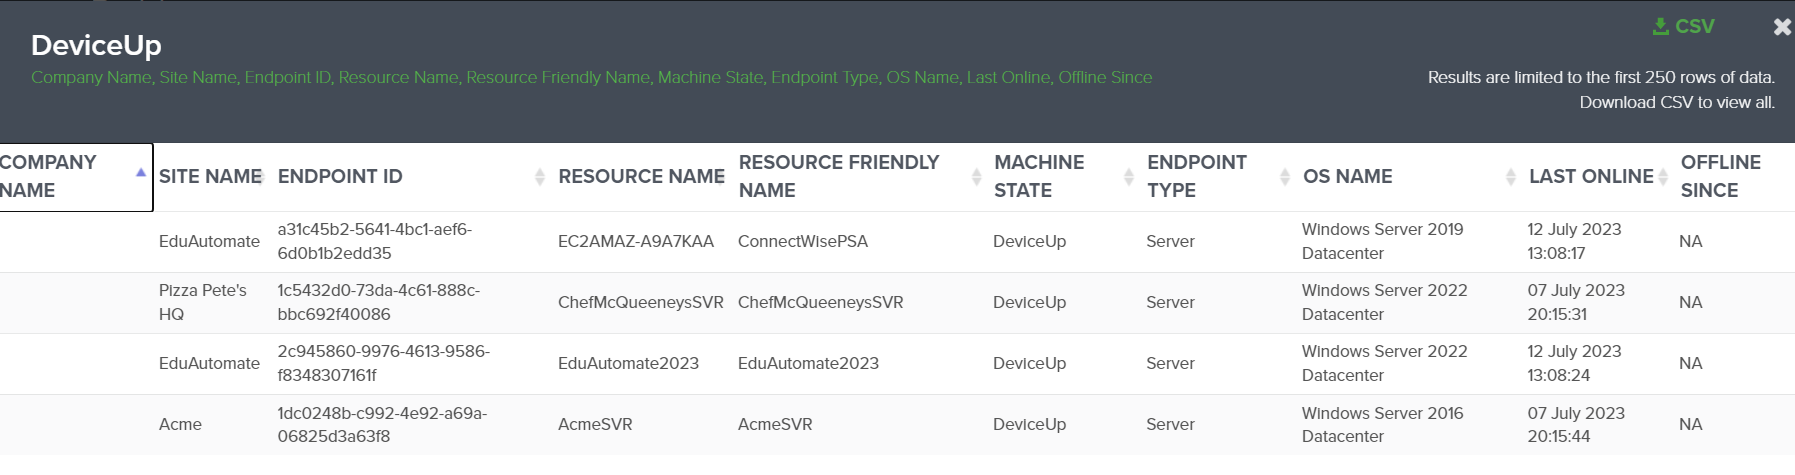1795x475 pixels.
Task: Select ChefMcQueeneysSVR in Resource Name column
Action: pos(640,302)
